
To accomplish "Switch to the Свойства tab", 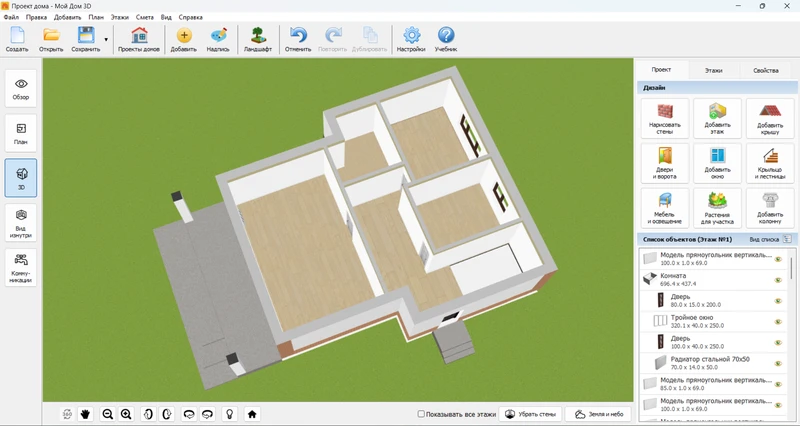I will (x=765, y=71).
